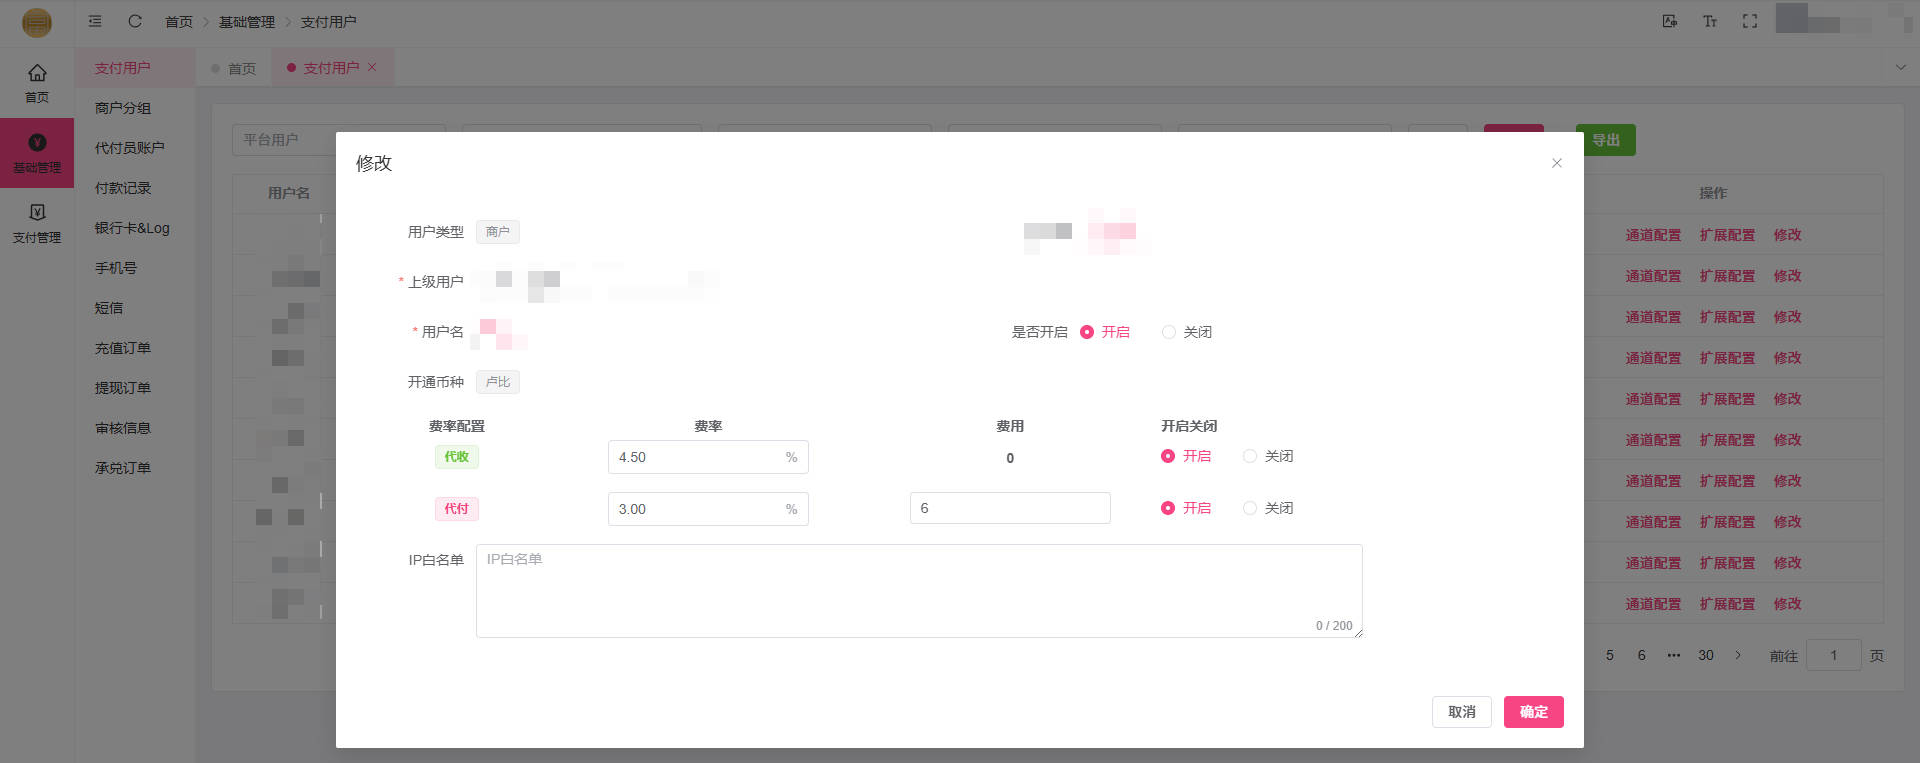Click the IP白名单 text area
Image resolution: width=1920 pixels, height=763 pixels.
[918, 590]
